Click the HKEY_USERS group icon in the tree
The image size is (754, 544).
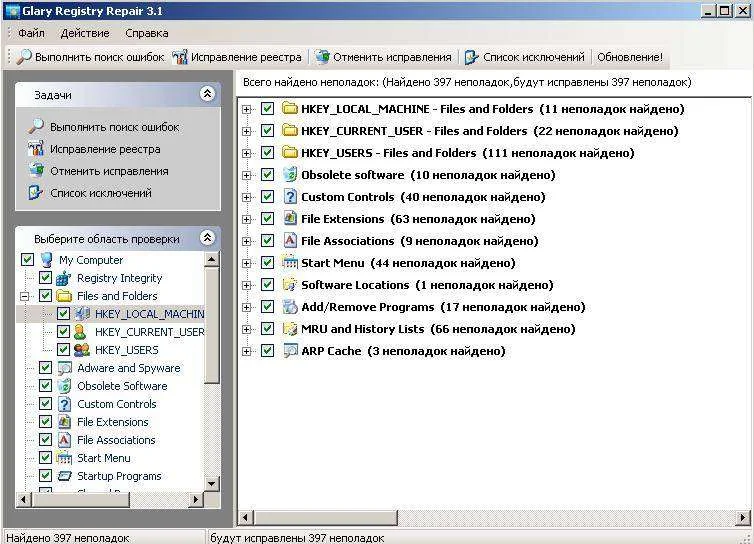[82, 350]
